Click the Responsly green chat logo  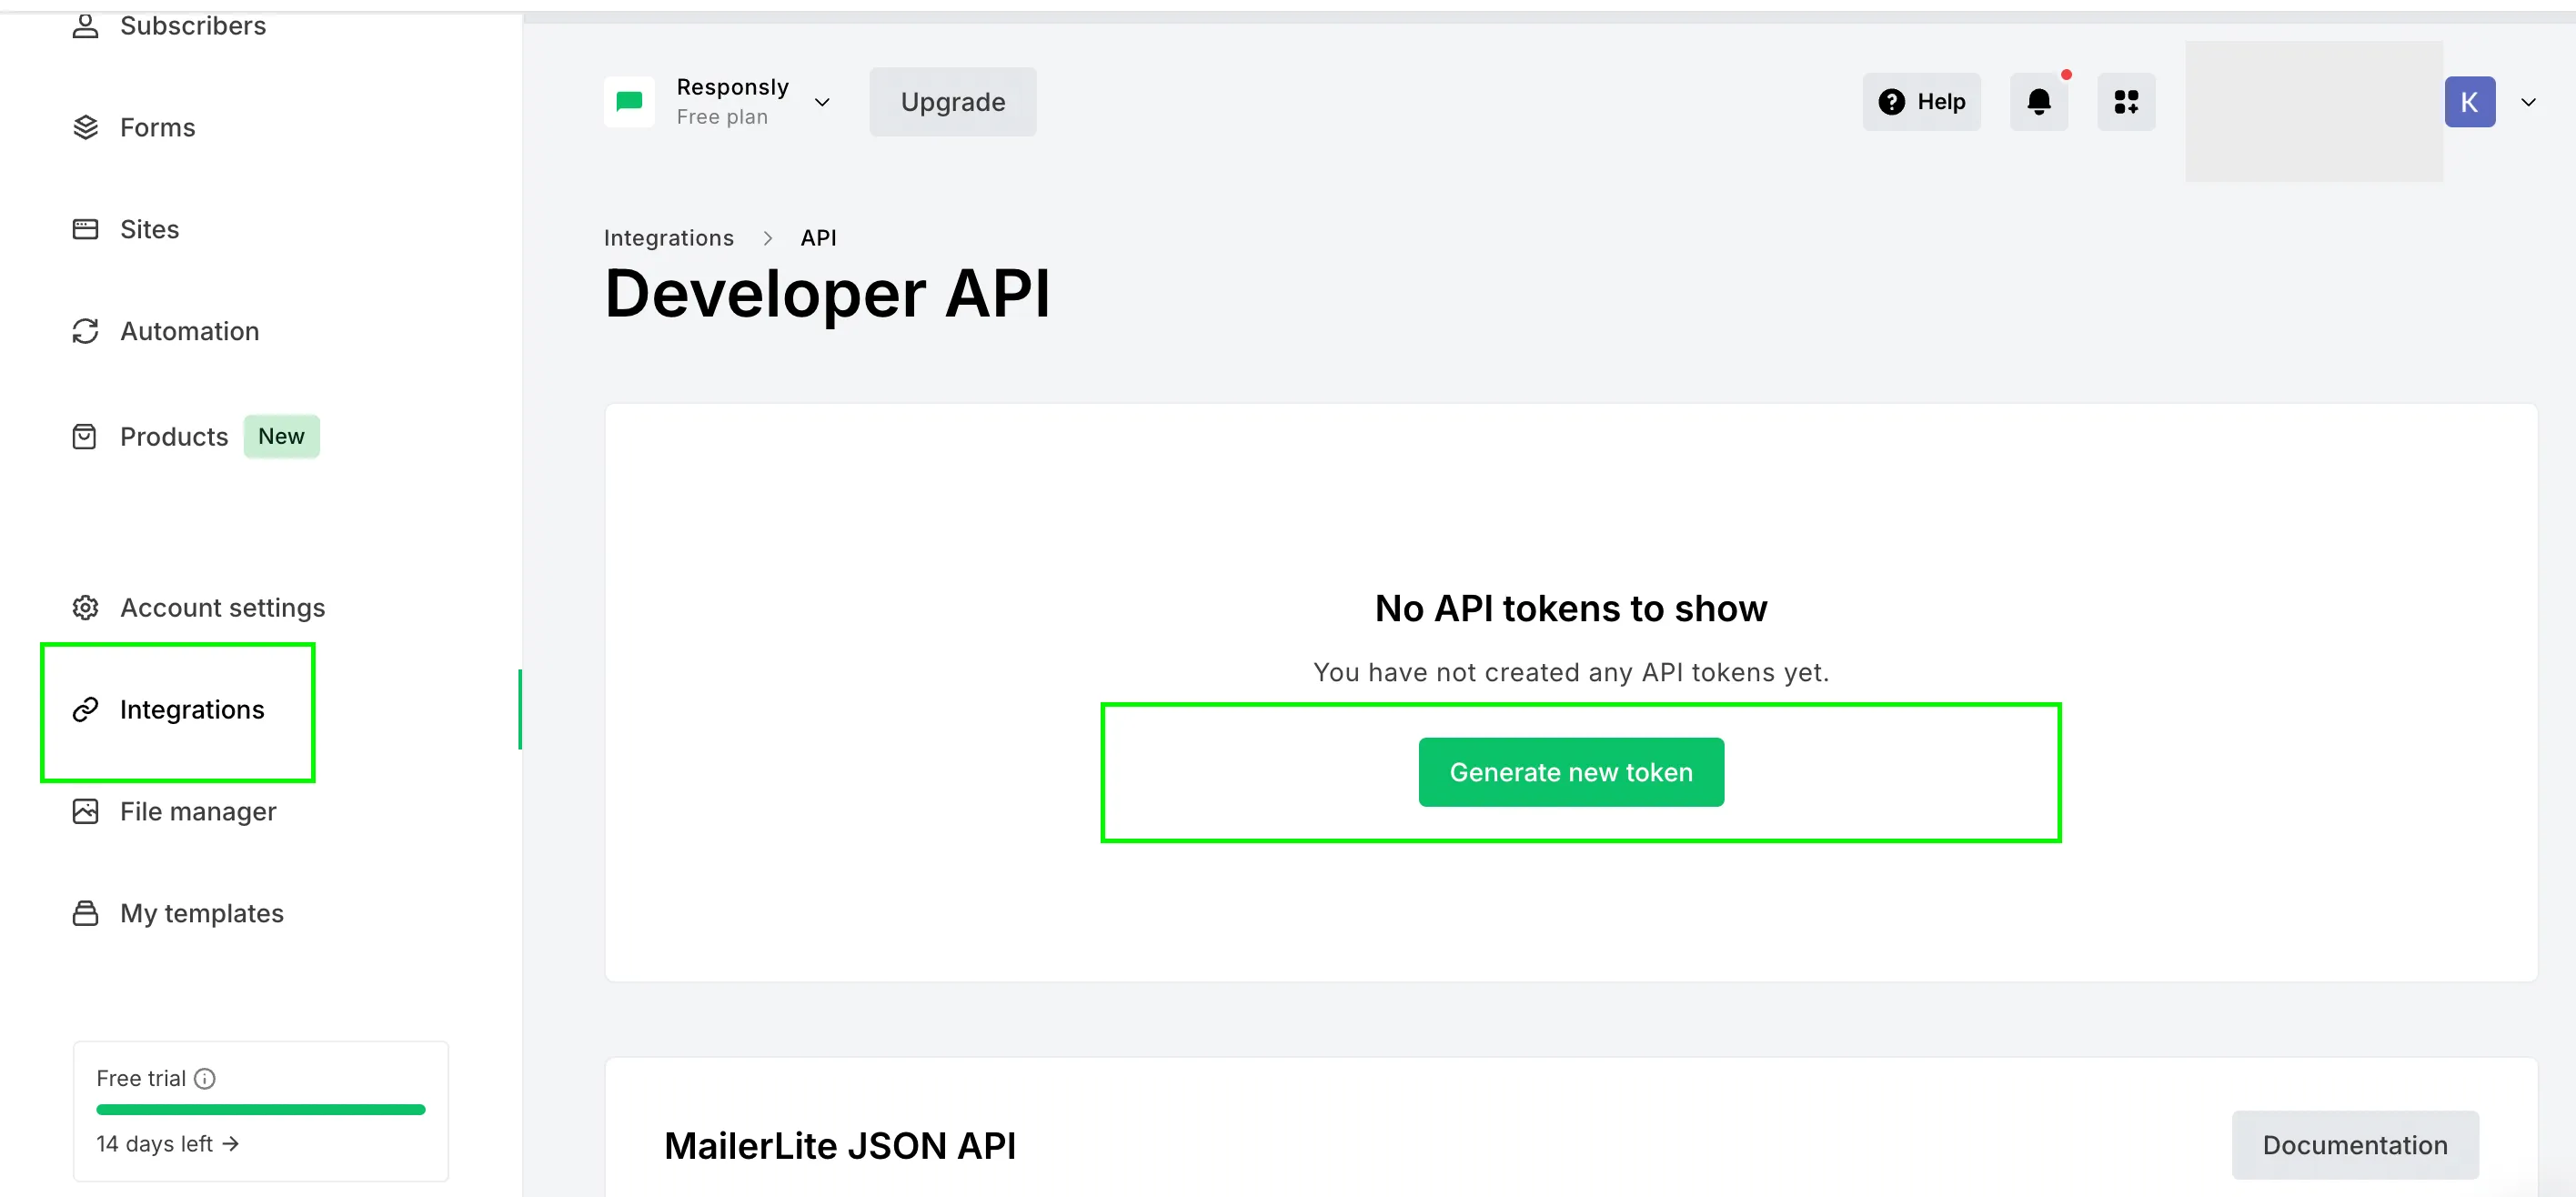(x=629, y=102)
